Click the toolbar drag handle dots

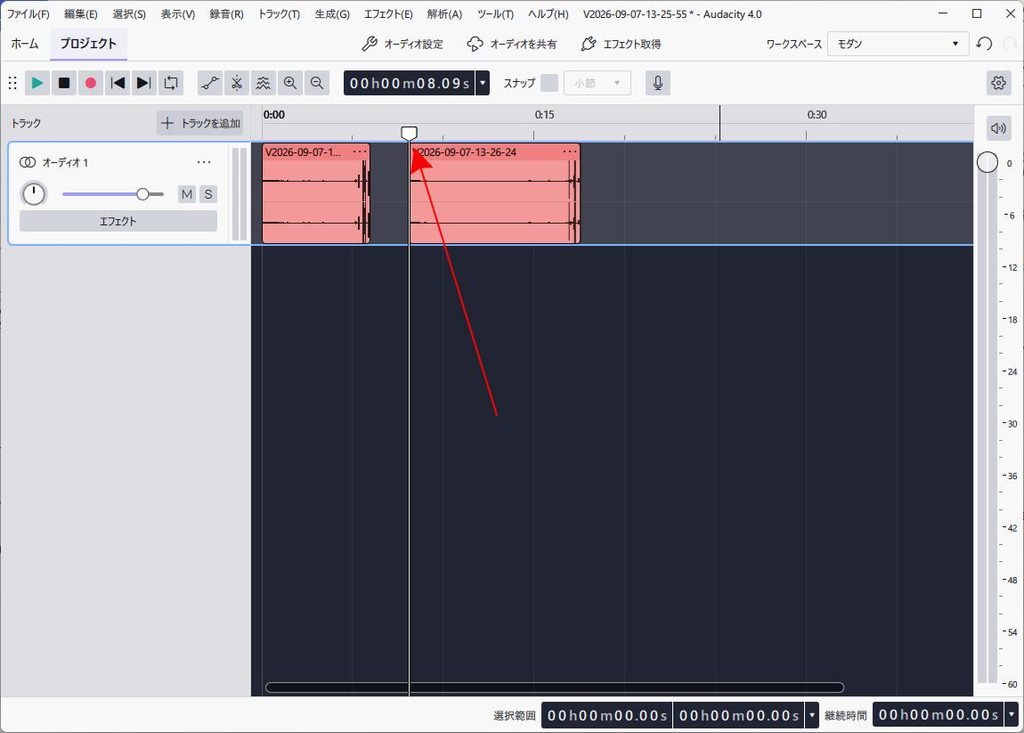[12, 83]
